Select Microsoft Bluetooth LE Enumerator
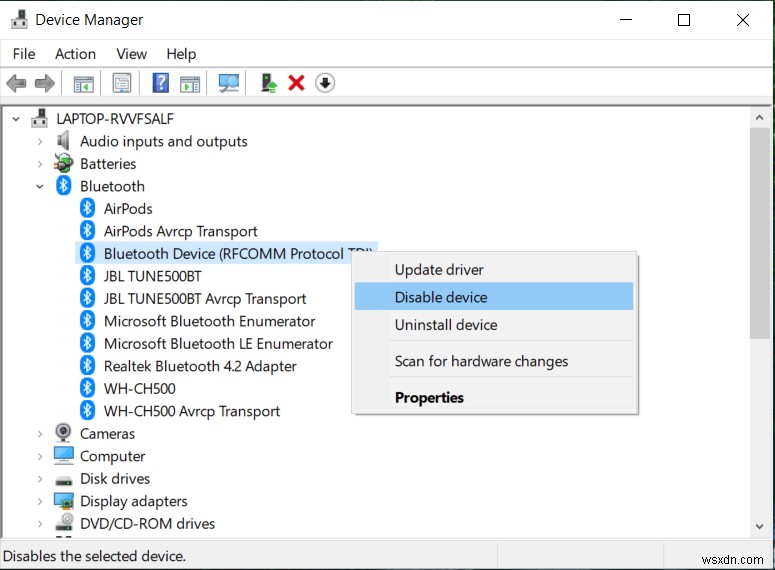The height and width of the screenshot is (570, 775). point(218,344)
